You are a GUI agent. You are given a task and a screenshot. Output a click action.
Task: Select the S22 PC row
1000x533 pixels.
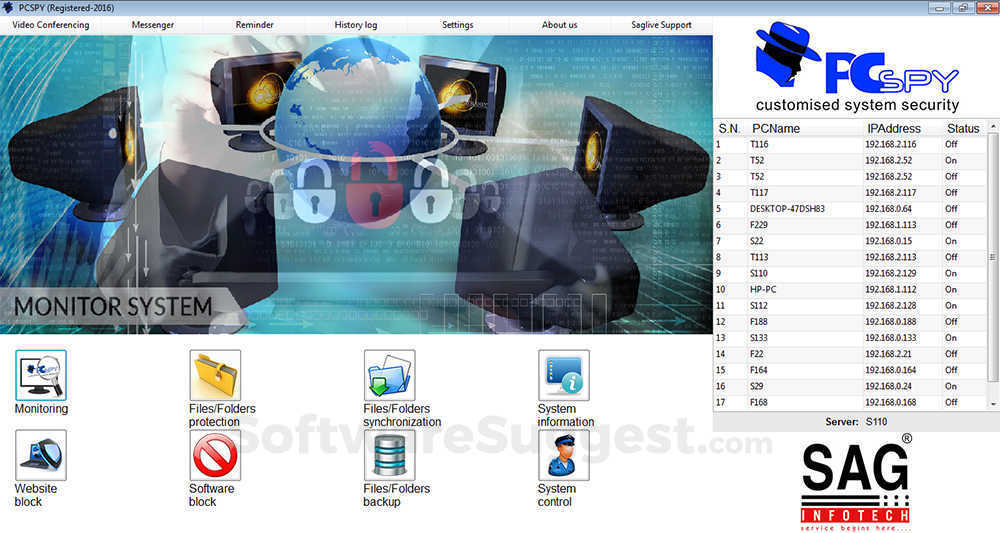[x=850, y=241]
